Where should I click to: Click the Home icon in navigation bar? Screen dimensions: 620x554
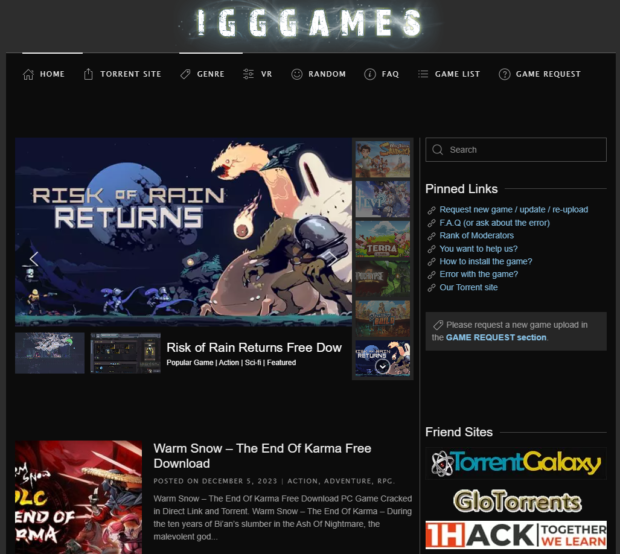[28, 74]
